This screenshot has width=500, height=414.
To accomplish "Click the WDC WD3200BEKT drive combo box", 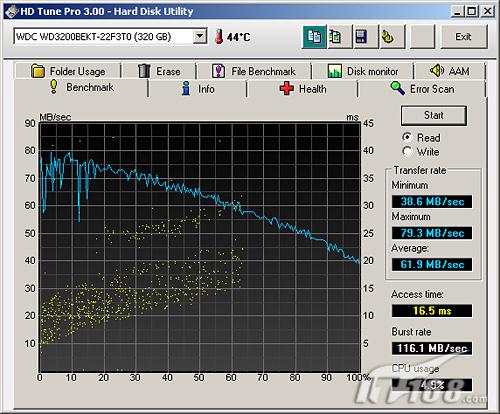I will click(x=110, y=36).
